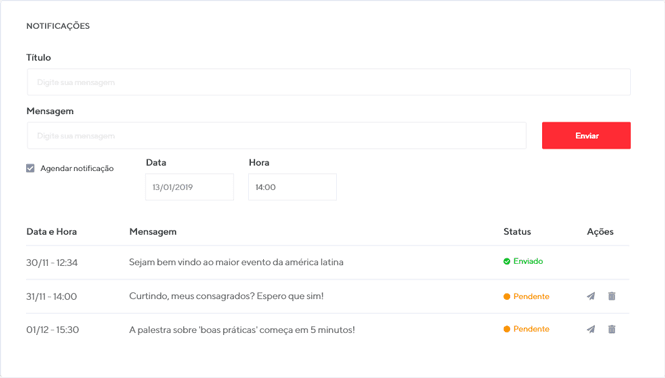Viewport: 665px width, 378px height.
Task: Delete the 01/12 - 15:30 notification
Action: click(x=612, y=329)
